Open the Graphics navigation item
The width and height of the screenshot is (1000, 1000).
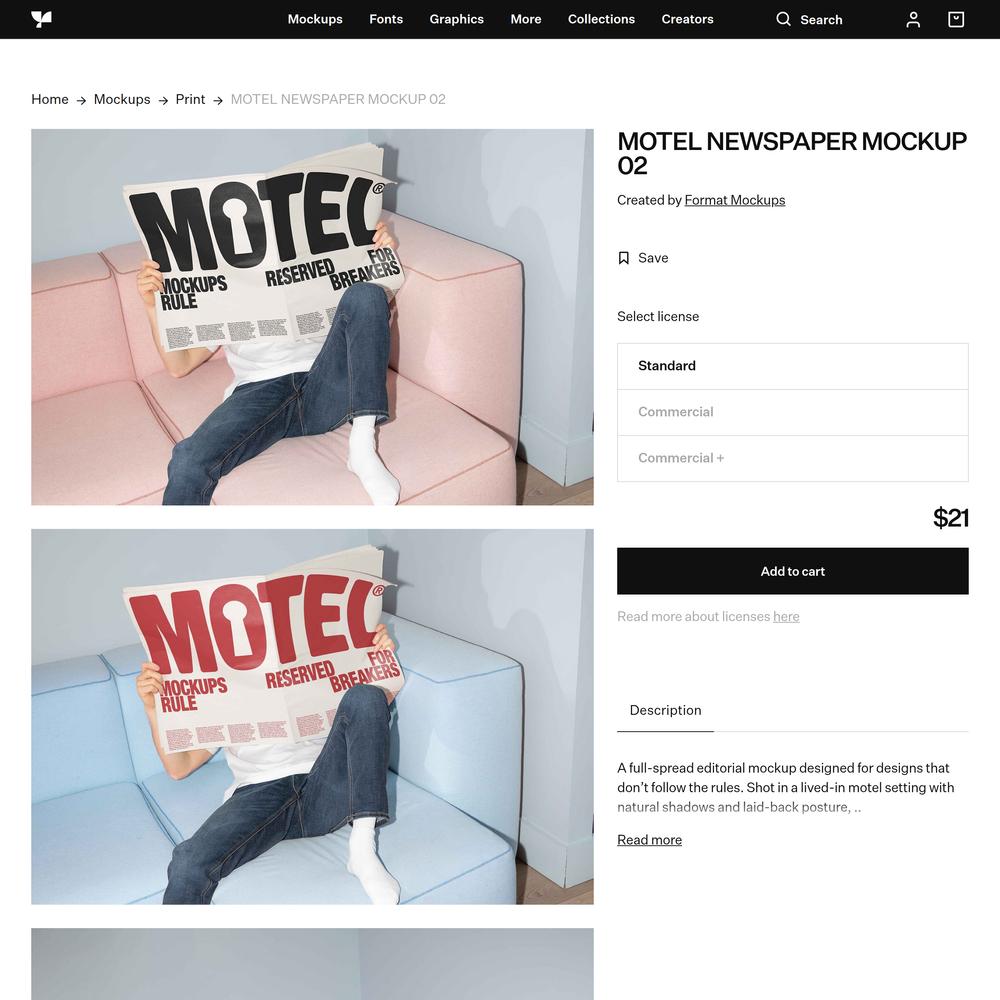pyautogui.click(x=457, y=19)
